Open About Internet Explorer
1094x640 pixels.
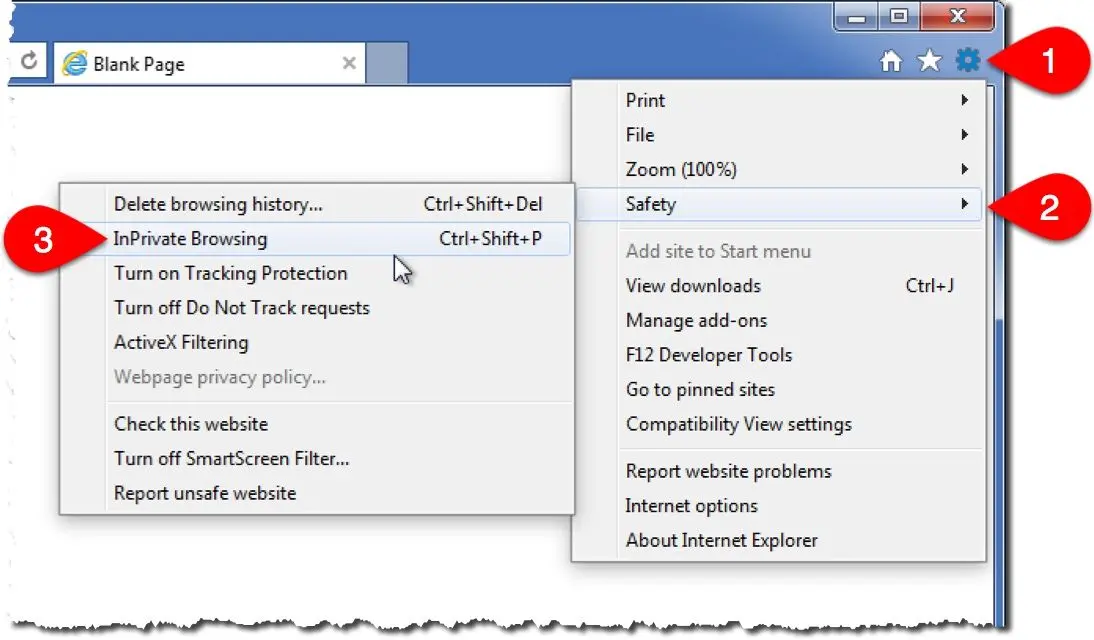tap(779, 540)
